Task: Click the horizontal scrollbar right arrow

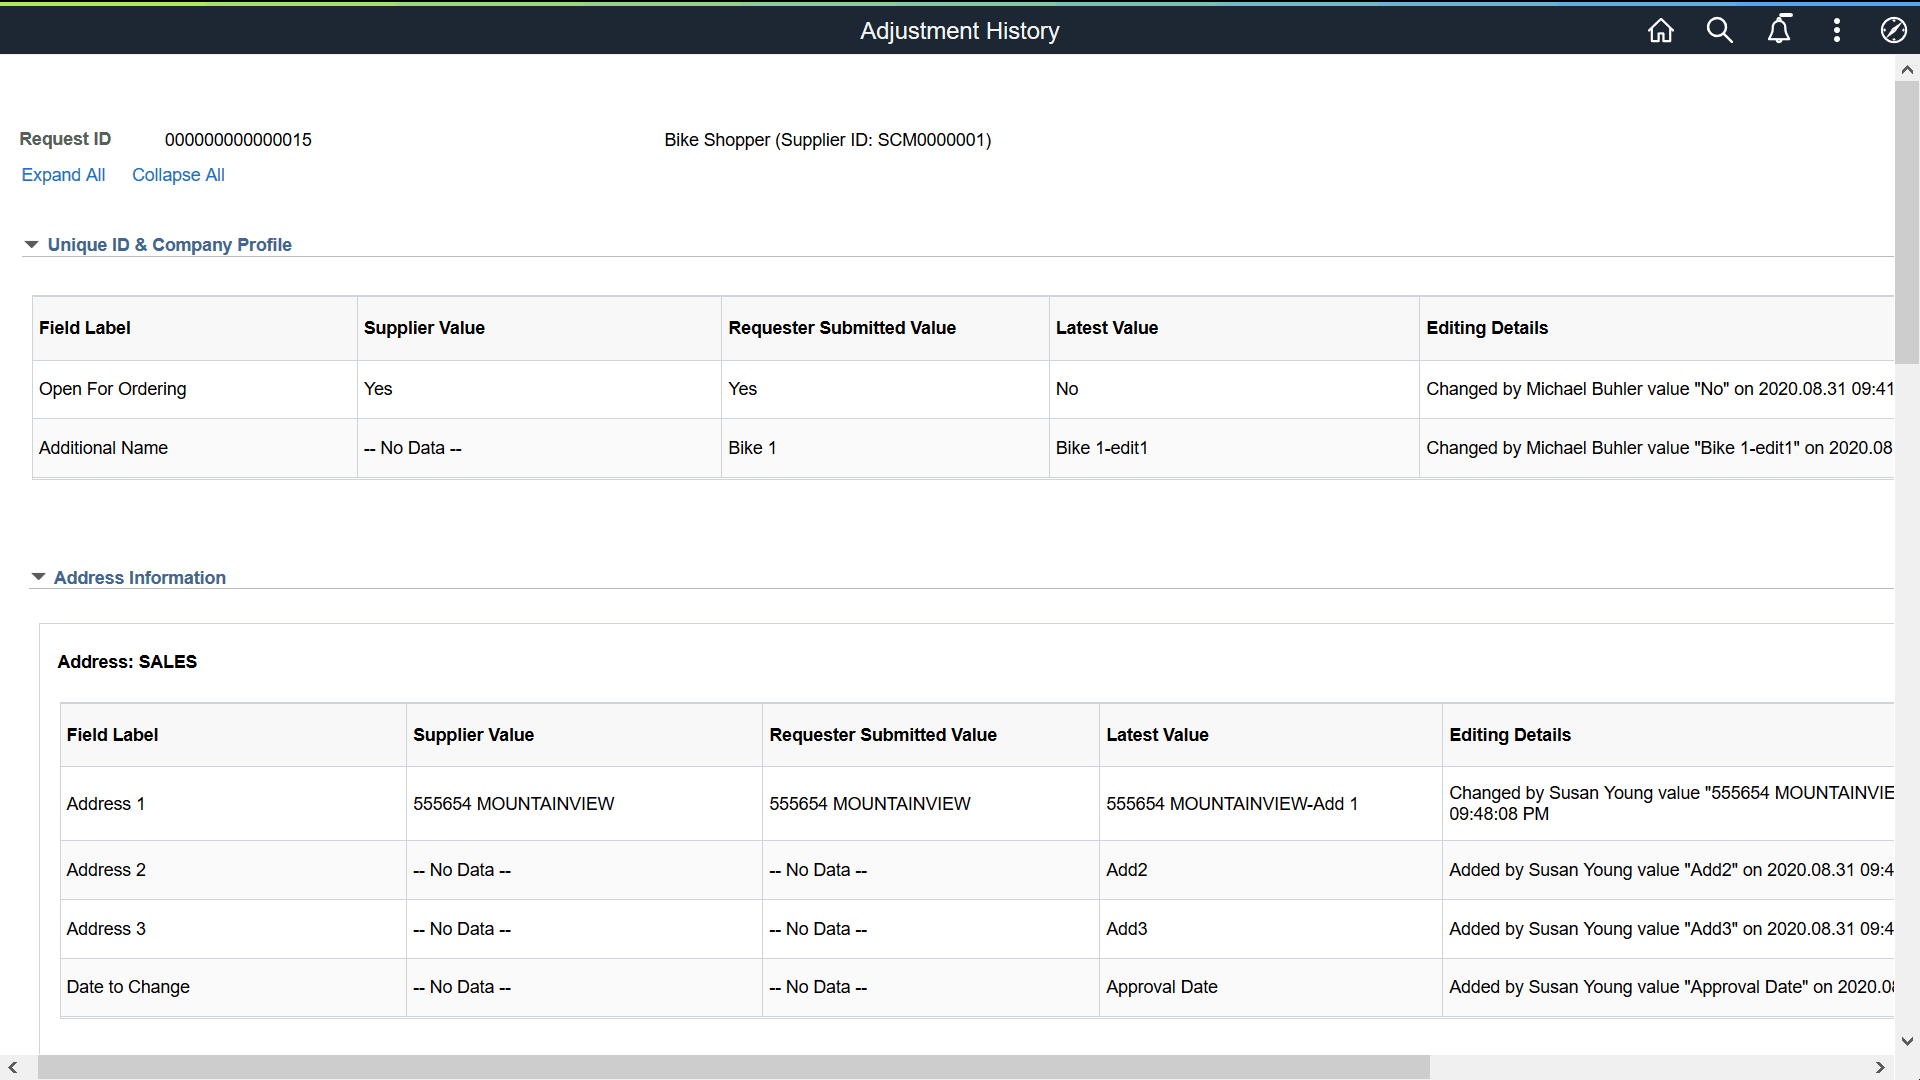Action: coord(1878,1067)
